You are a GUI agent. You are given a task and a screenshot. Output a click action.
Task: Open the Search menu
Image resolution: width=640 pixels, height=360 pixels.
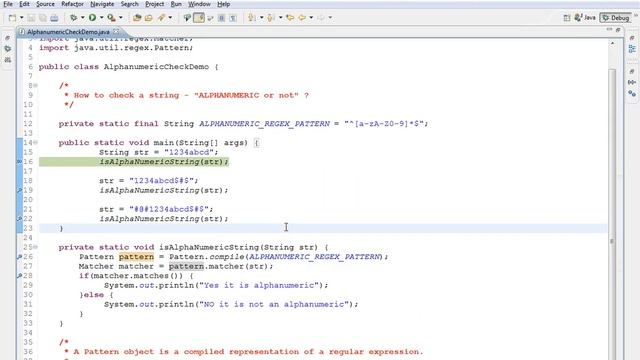pos(129,4)
